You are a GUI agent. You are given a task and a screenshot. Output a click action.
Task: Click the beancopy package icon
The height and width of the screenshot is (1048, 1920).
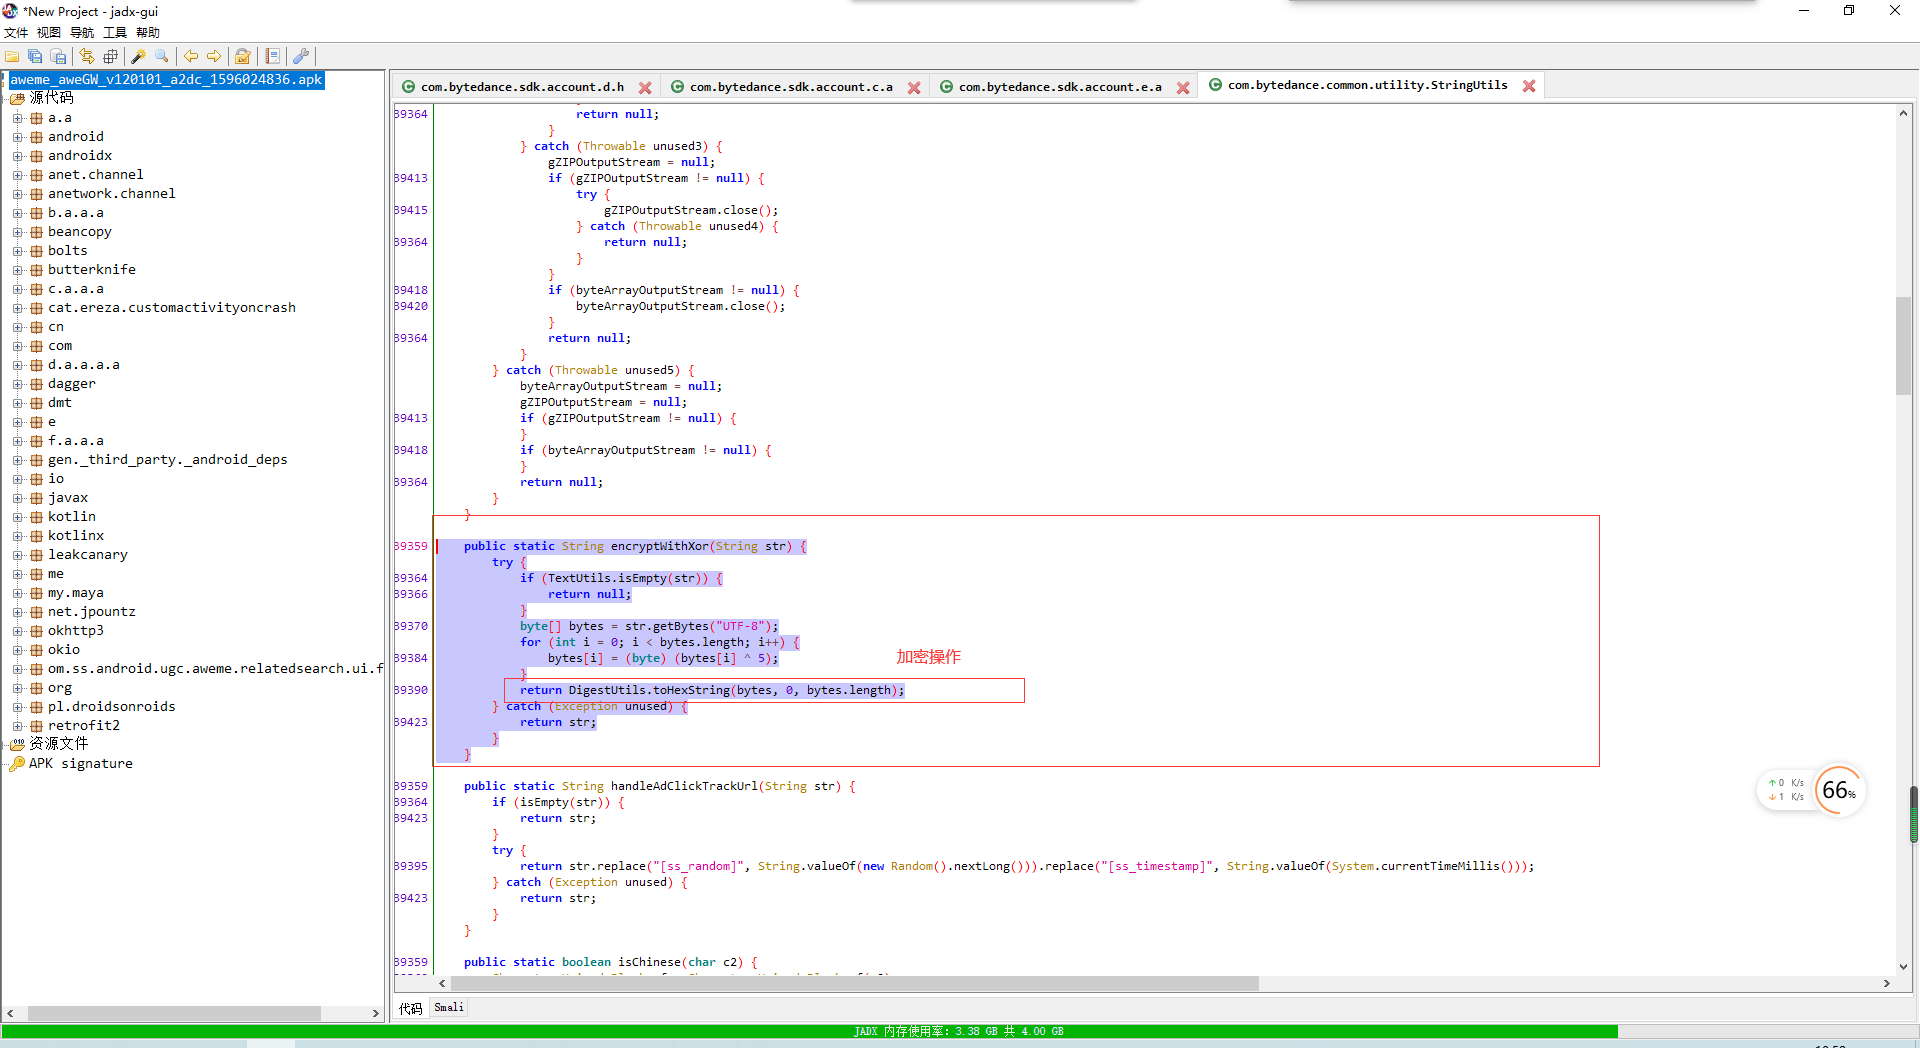36,232
